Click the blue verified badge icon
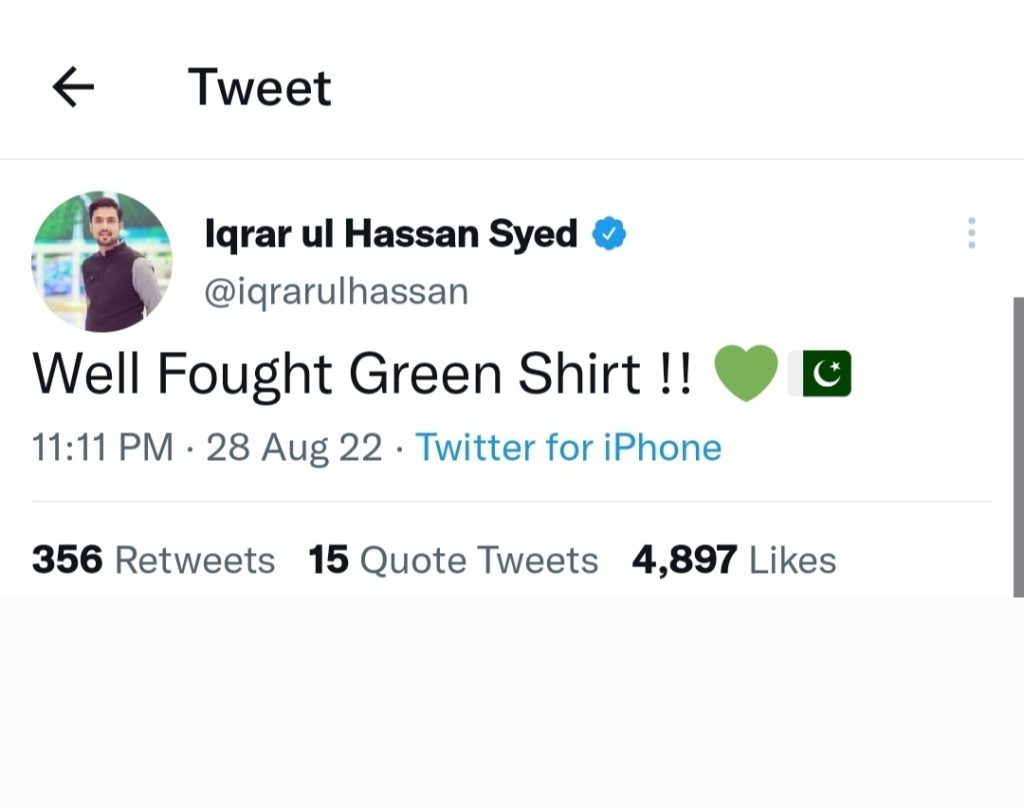The width and height of the screenshot is (1024, 808). pos(609,234)
